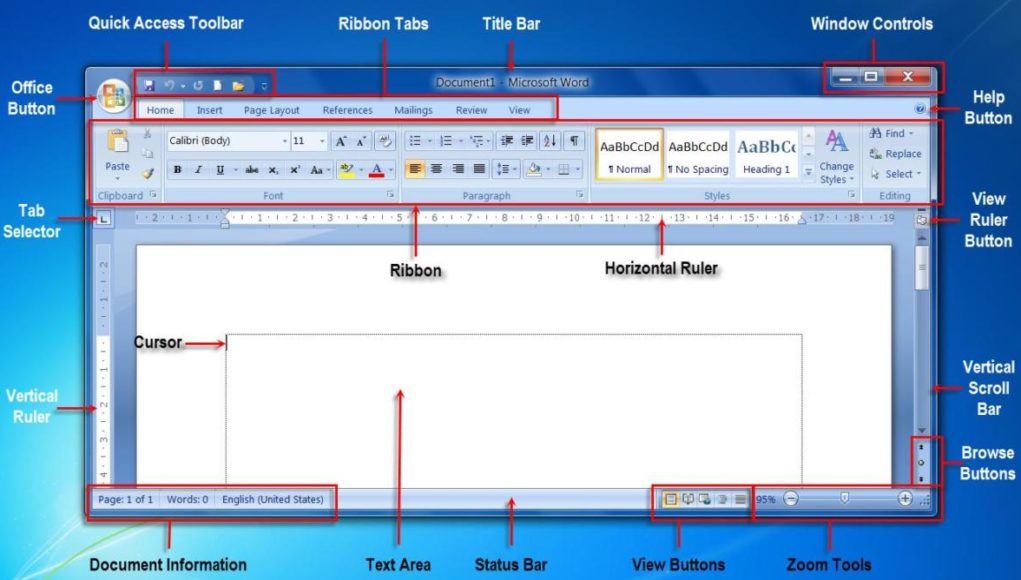This screenshot has height=580, width=1021.
Task: Decrease indent icon in Paragraph group
Action: (x=507, y=141)
